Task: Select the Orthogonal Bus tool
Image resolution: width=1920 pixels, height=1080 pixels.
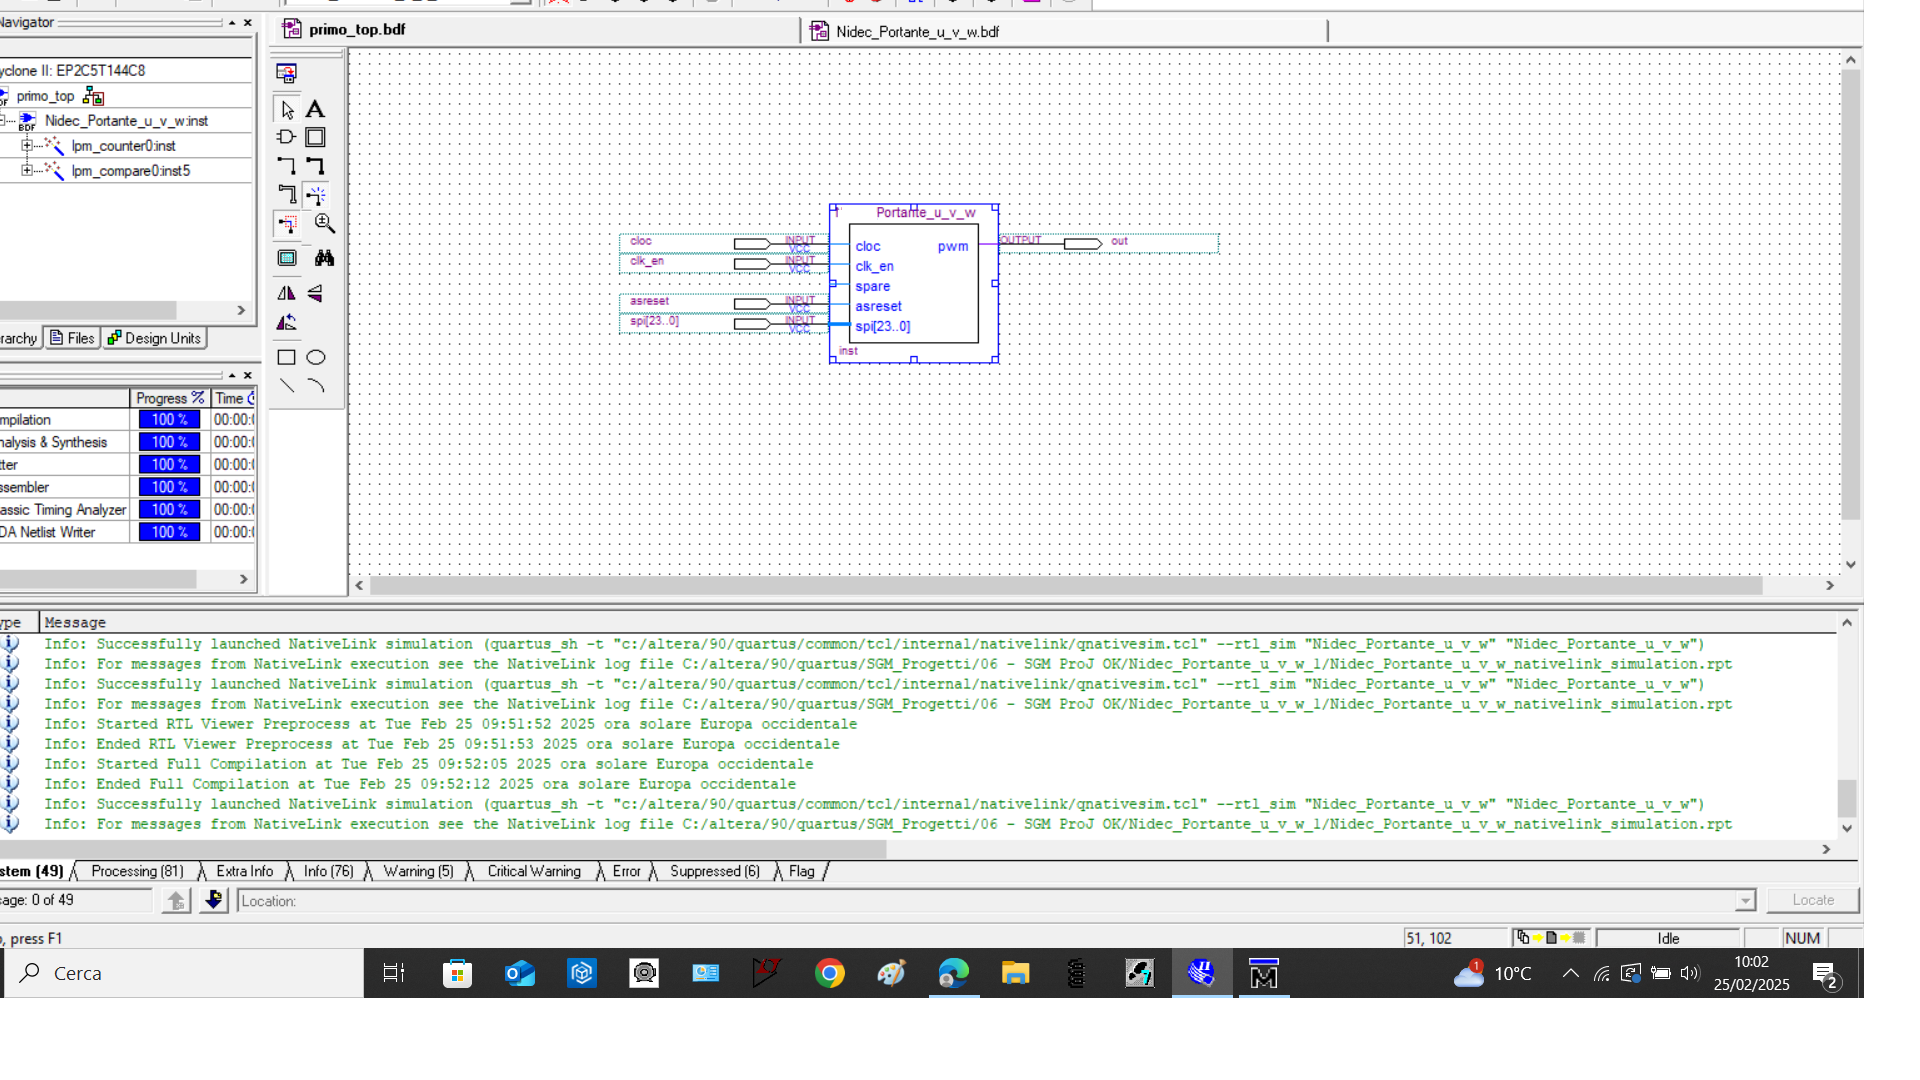Action: coord(315,165)
